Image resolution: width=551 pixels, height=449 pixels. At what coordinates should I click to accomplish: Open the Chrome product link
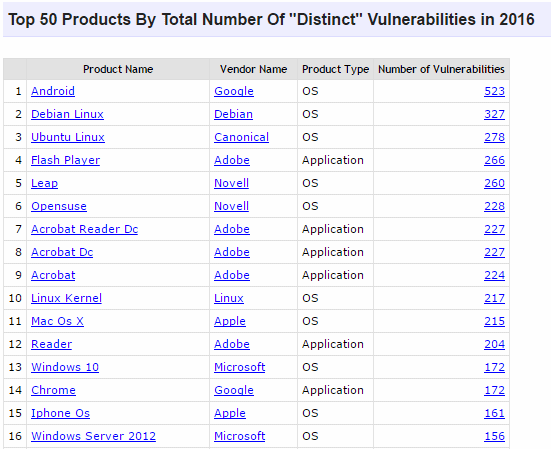[53, 390]
